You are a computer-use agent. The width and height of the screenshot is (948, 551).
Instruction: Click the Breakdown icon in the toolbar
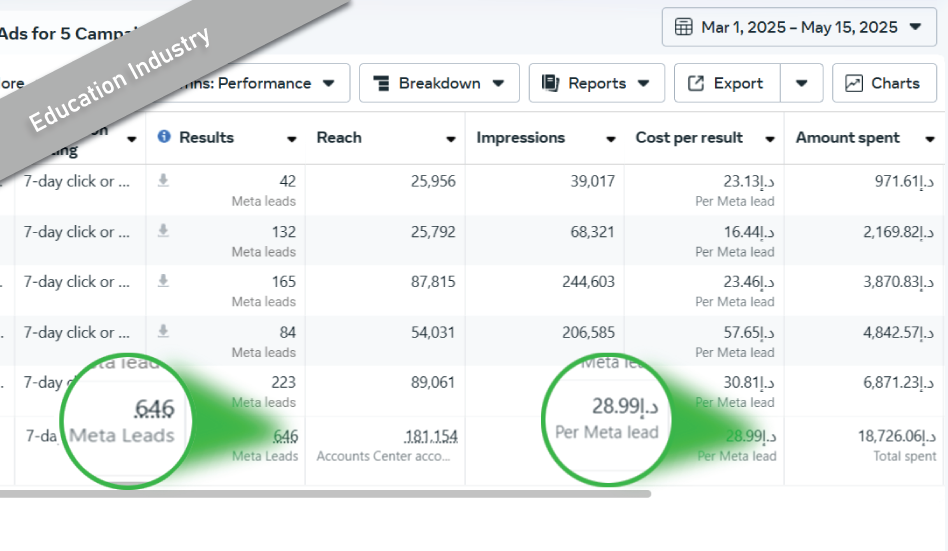click(x=381, y=83)
